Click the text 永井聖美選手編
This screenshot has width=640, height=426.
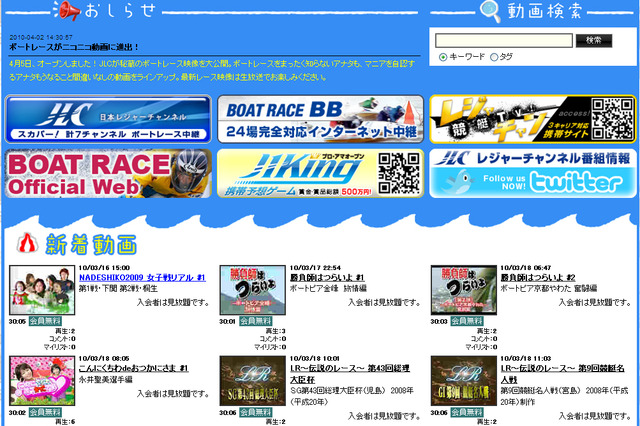106,379
